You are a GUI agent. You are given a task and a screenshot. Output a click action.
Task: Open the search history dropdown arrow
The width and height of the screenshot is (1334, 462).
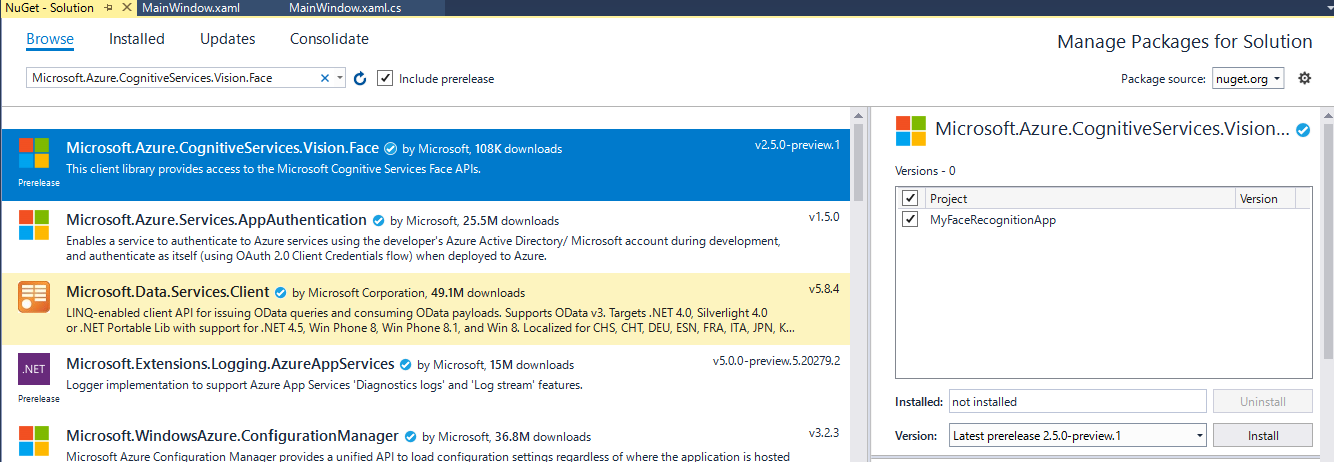pyautogui.click(x=340, y=78)
